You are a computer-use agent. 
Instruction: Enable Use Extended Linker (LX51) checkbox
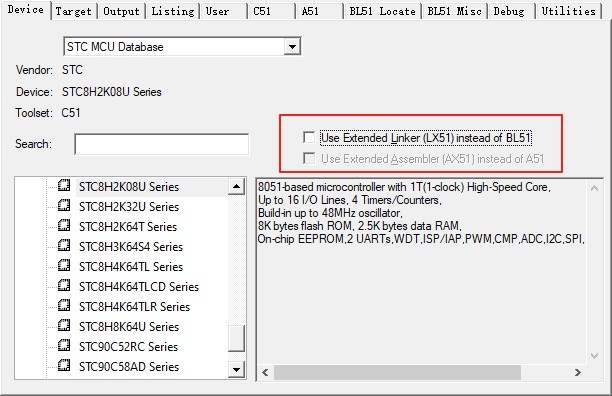click(309, 137)
